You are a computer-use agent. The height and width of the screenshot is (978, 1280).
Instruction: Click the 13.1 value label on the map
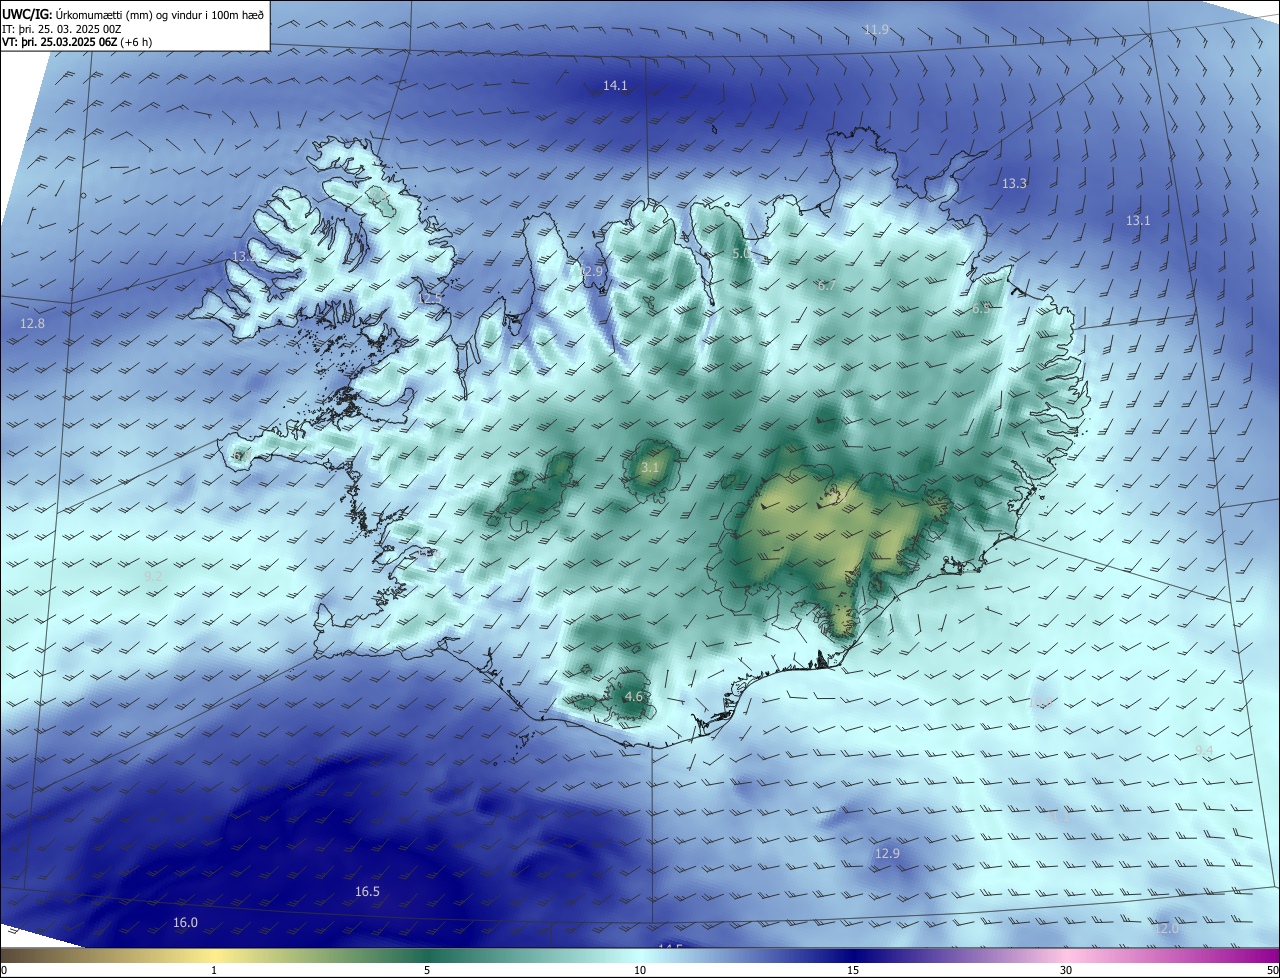click(1138, 220)
